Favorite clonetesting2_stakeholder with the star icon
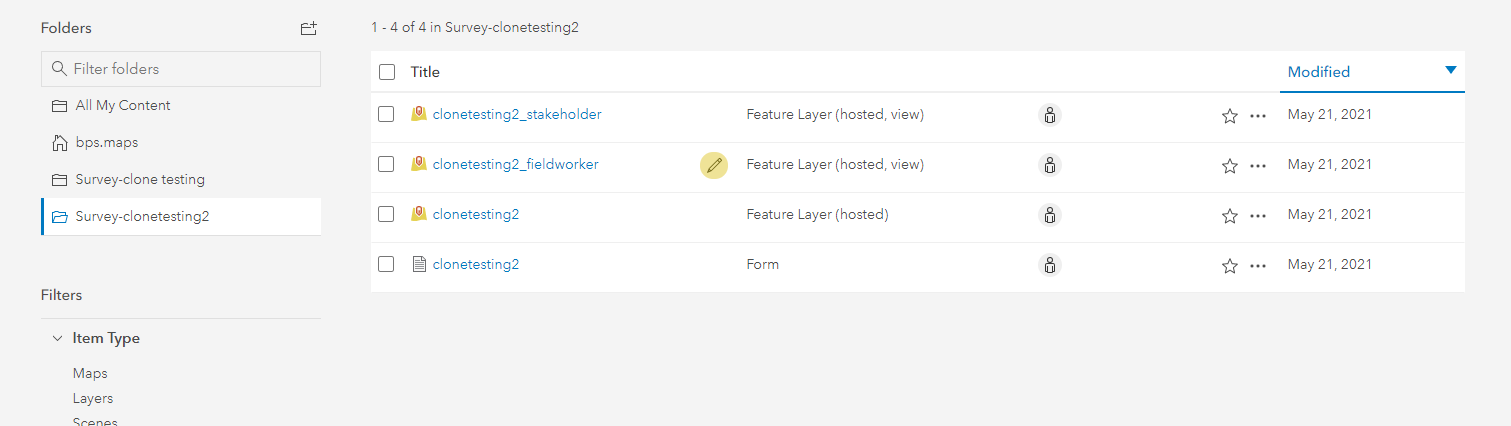 [x=1230, y=116]
